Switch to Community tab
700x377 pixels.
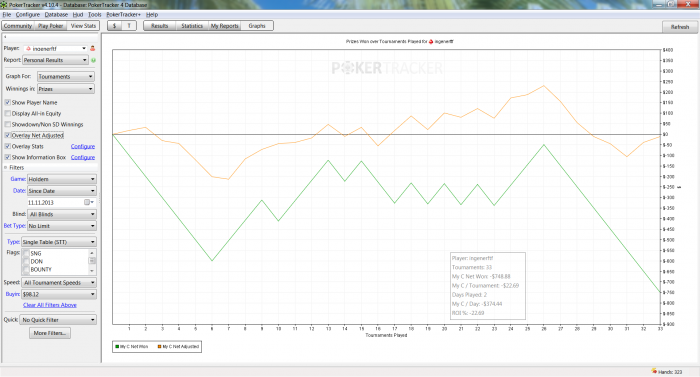pos(18,26)
